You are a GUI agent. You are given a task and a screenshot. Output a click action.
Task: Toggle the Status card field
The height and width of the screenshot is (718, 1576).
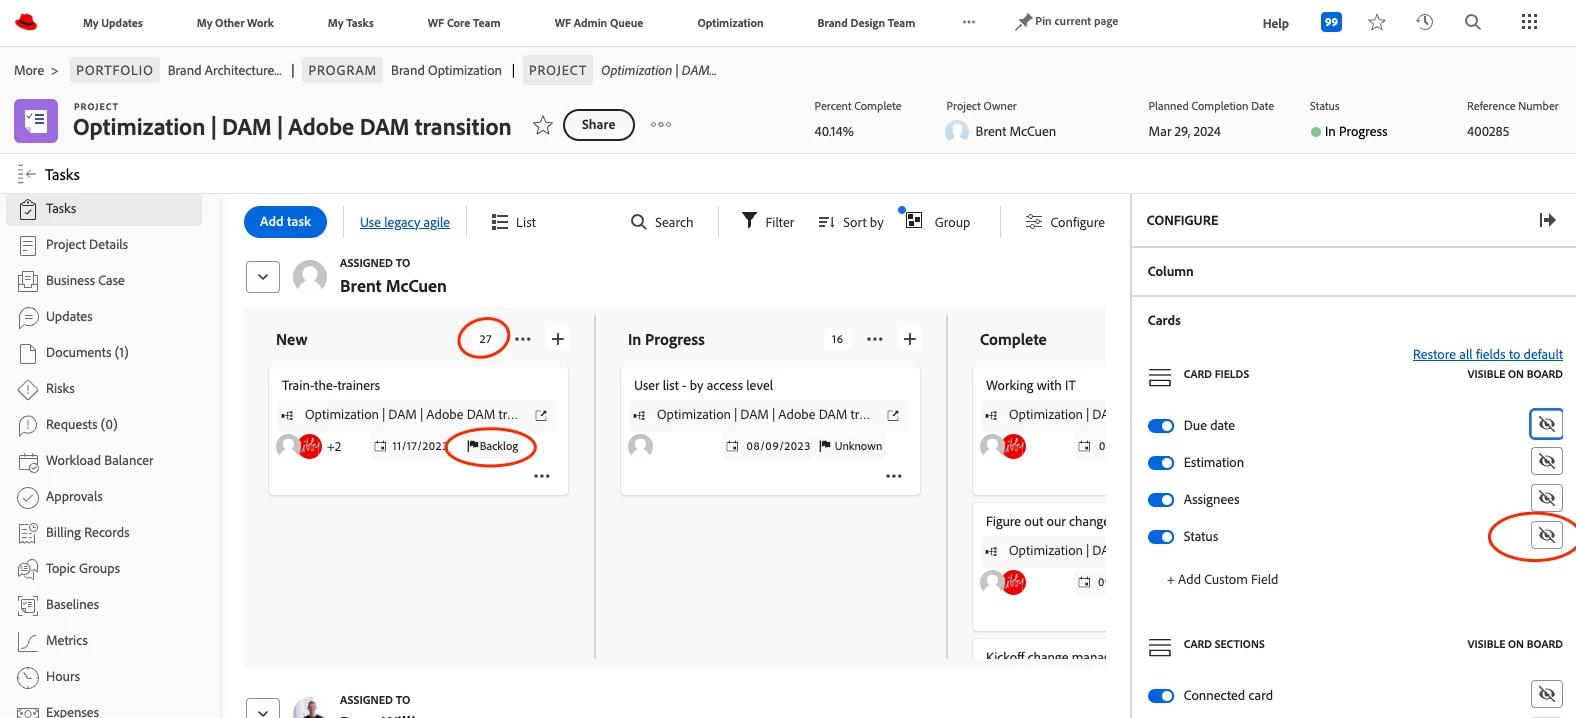tap(1161, 537)
